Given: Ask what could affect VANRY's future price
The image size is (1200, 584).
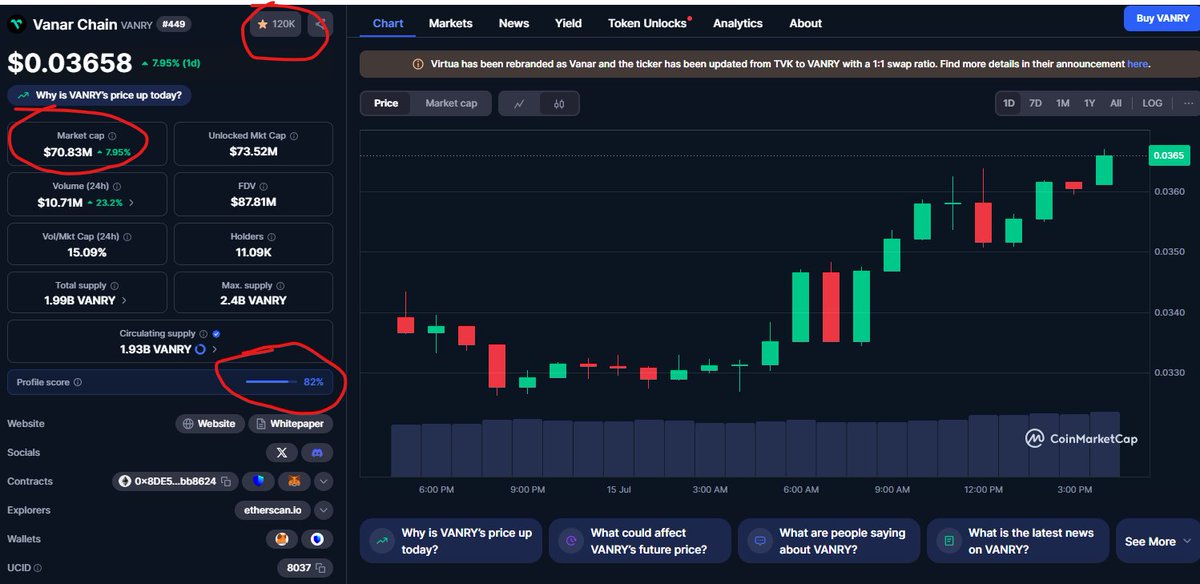Looking at the screenshot, I should [640, 541].
